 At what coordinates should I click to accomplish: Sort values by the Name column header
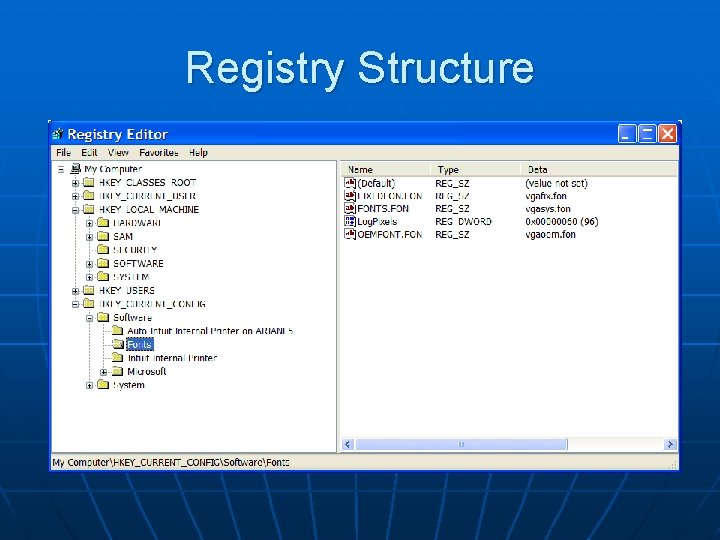tap(386, 169)
